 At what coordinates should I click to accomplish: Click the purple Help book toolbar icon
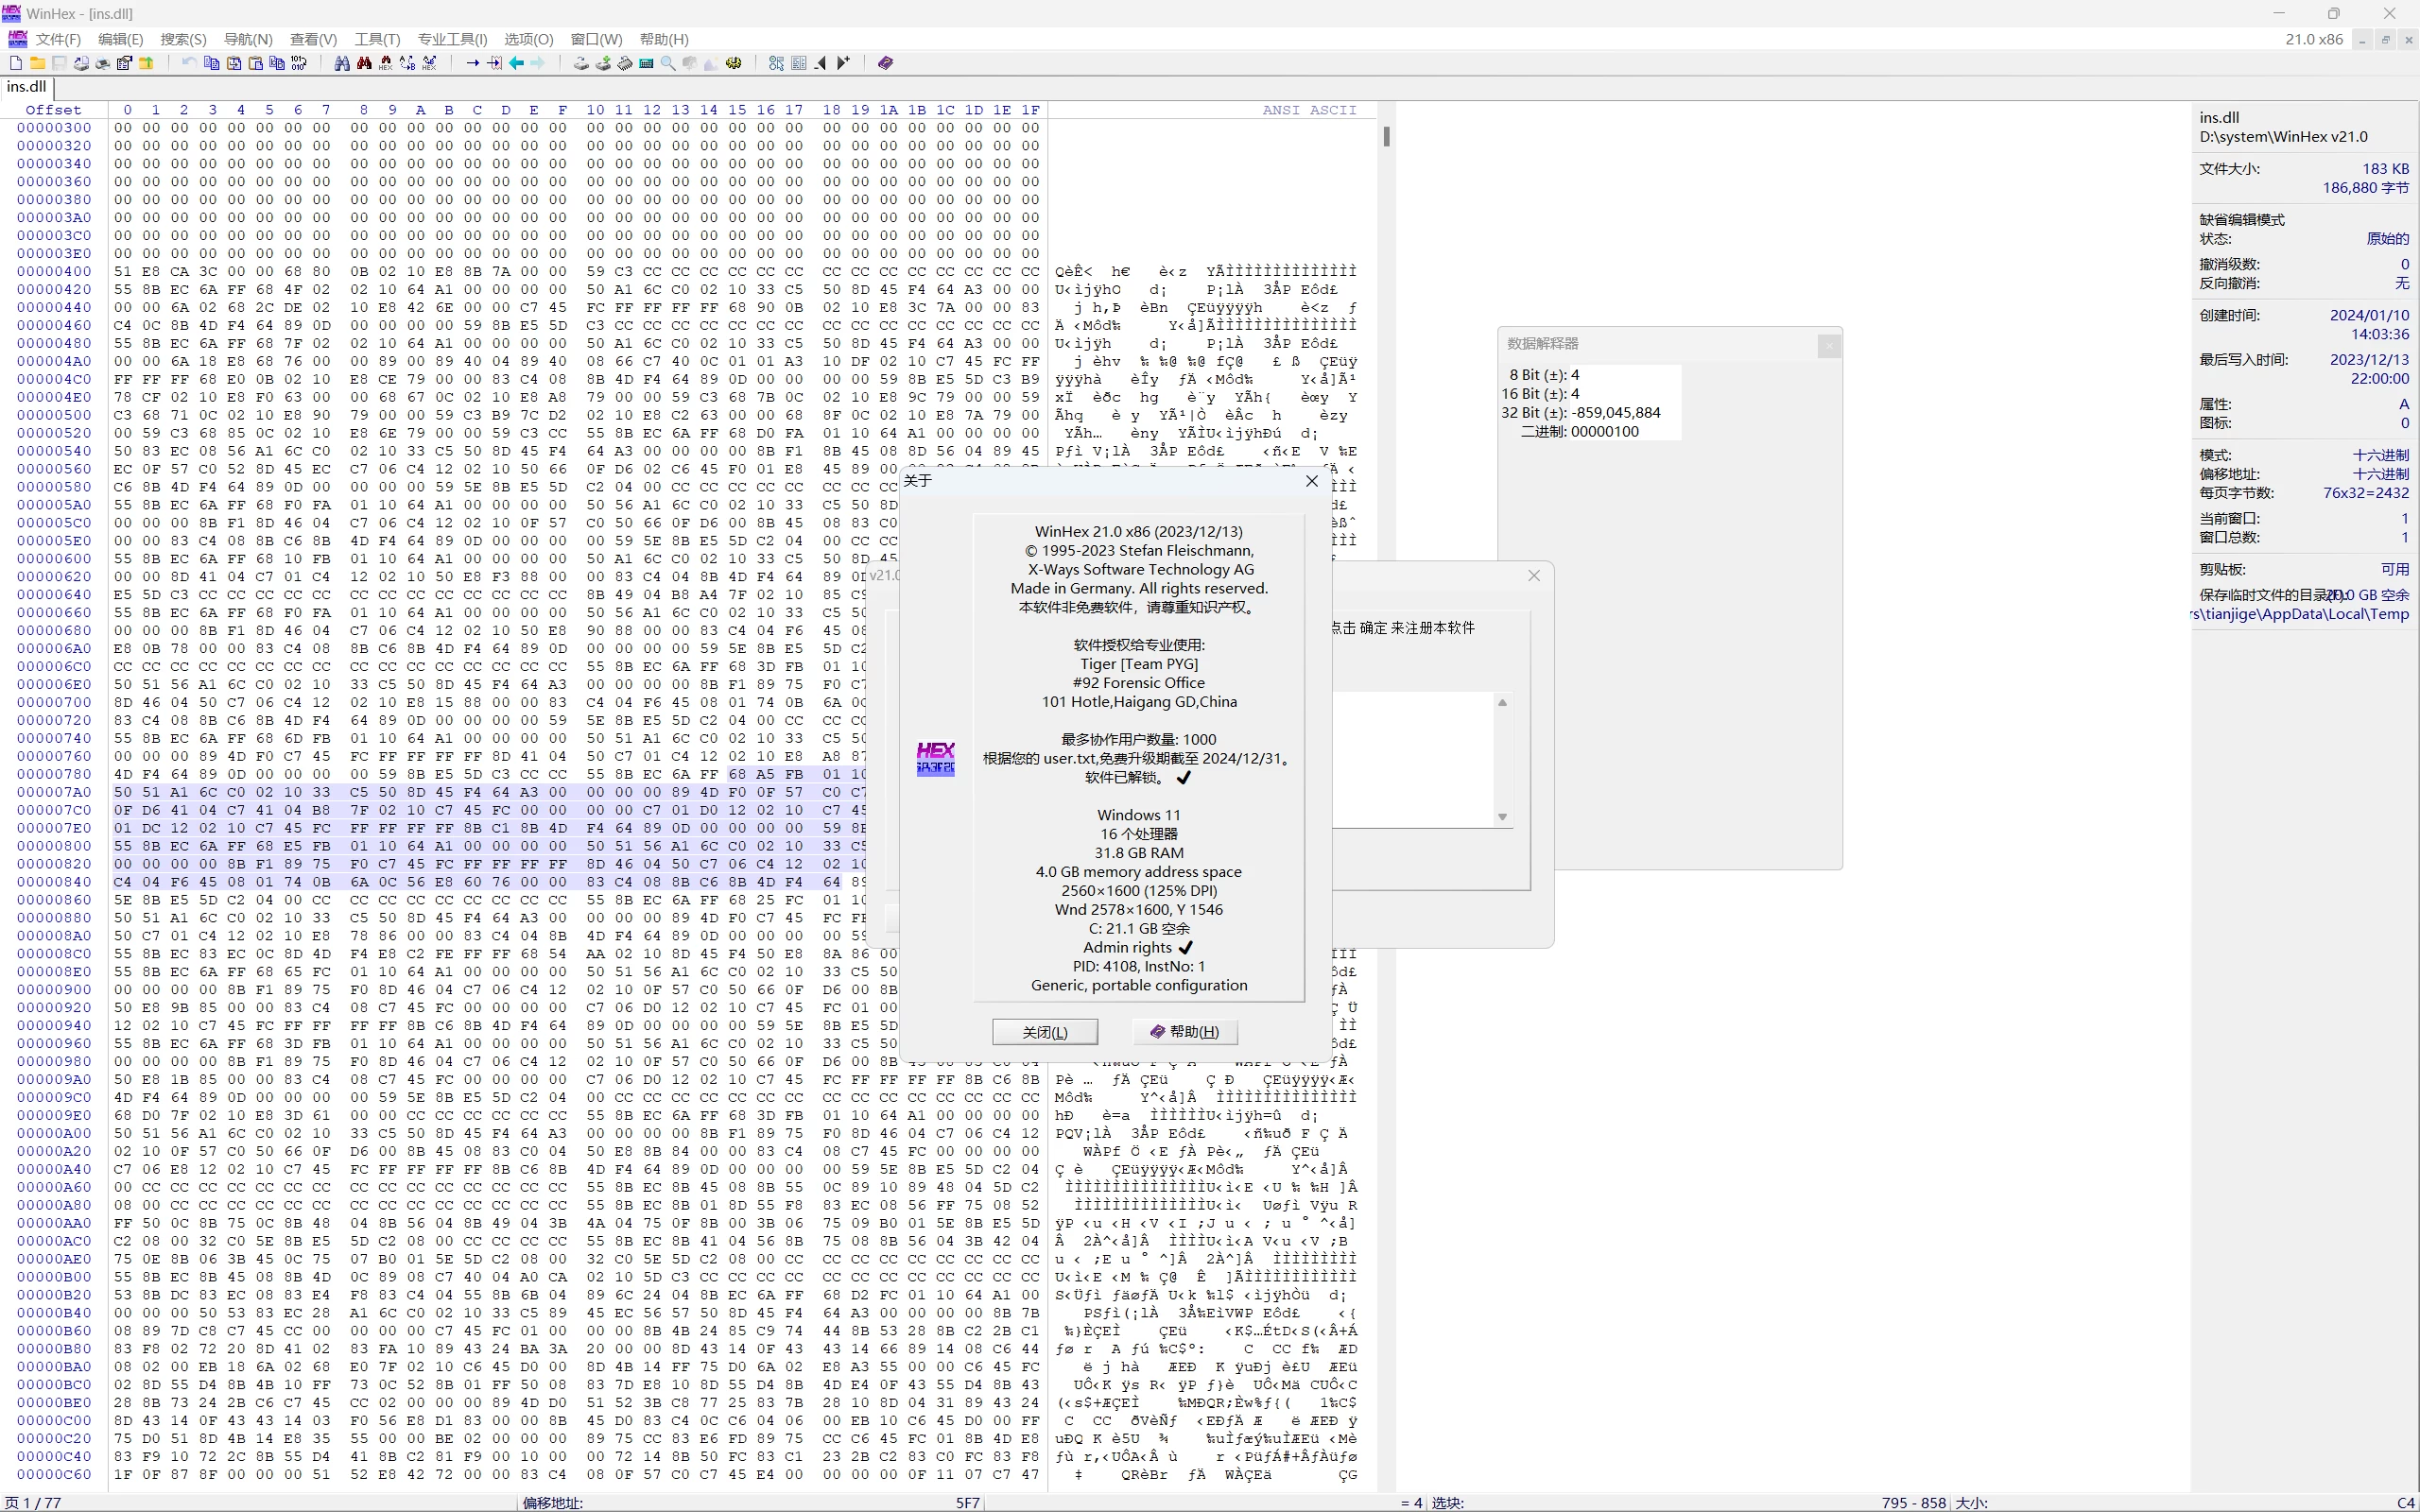pyautogui.click(x=885, y=63)
